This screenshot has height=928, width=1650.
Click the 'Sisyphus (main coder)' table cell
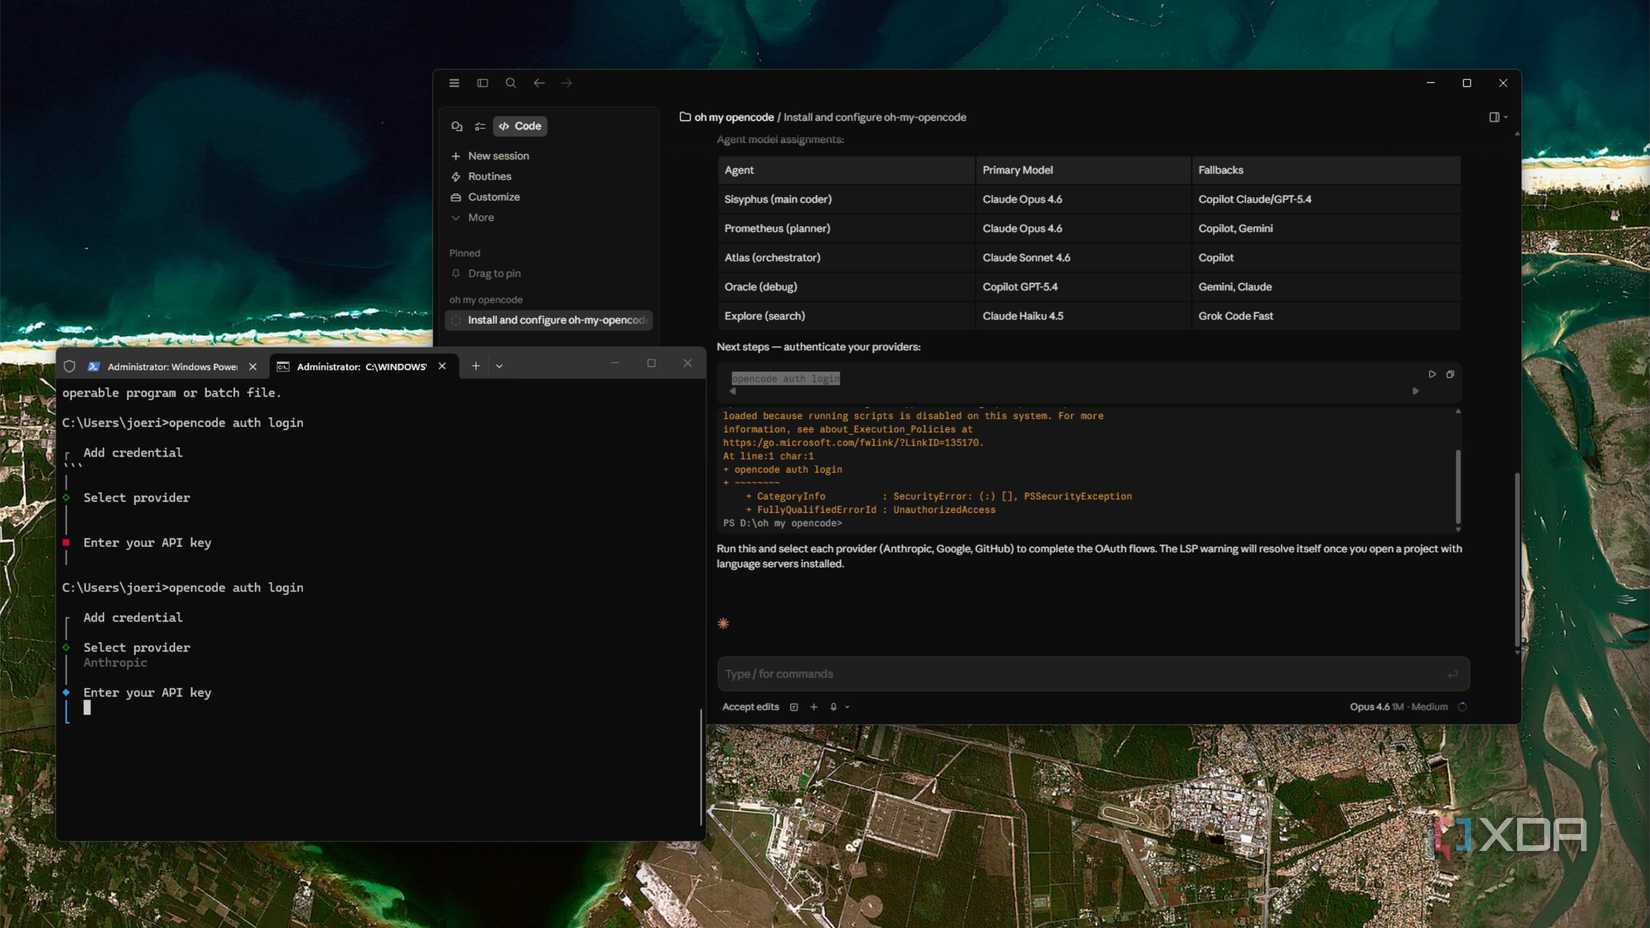846,199
